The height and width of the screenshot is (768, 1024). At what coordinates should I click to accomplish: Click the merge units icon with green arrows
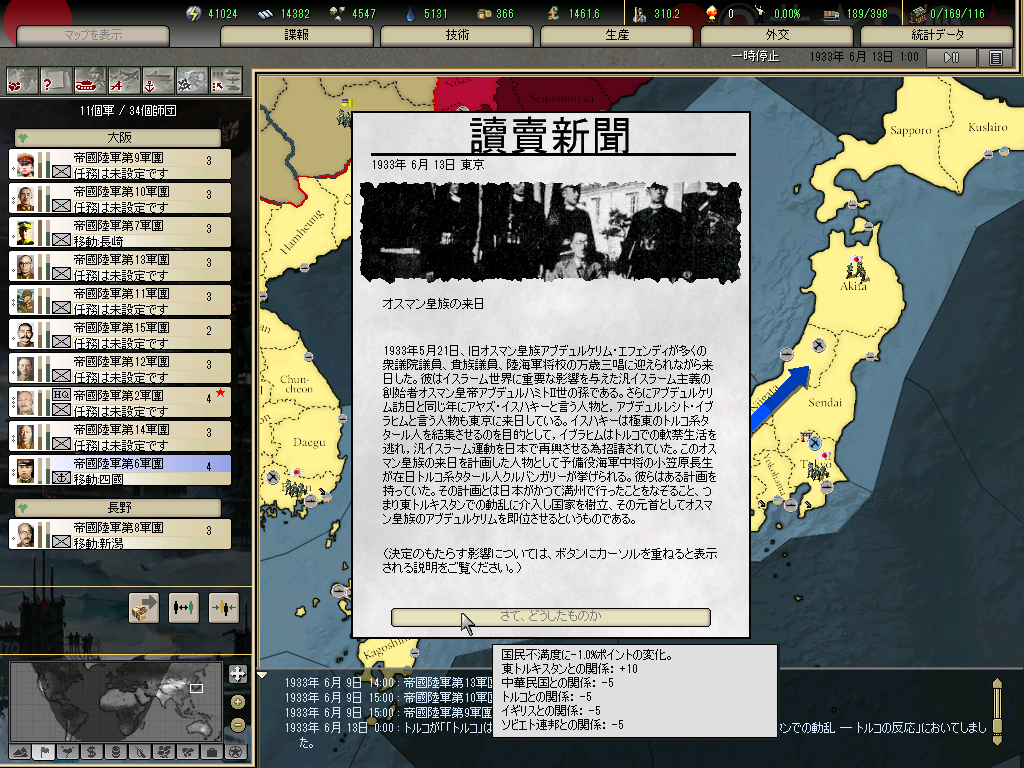(223, 607)
